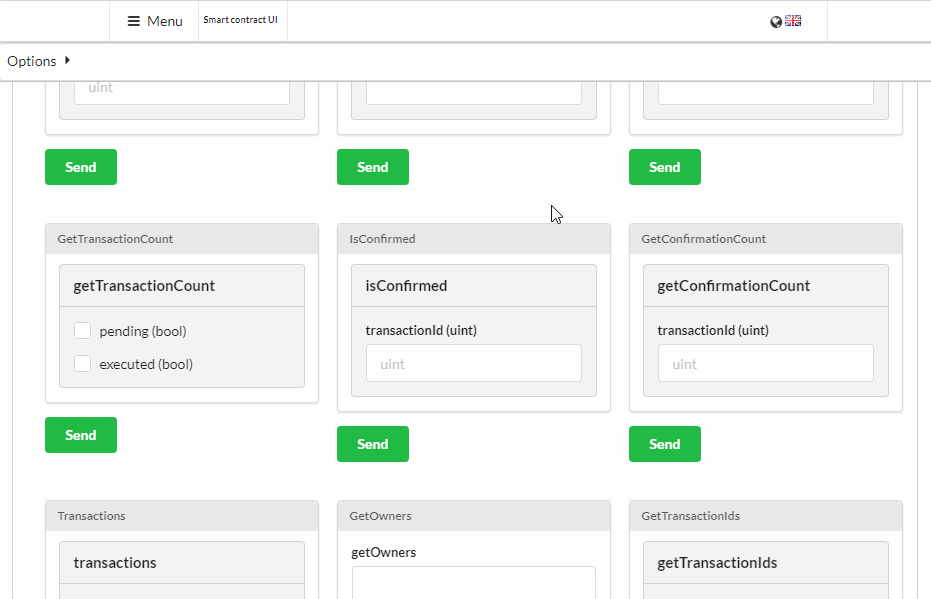Click the GetTransactionCount card header
The width and height of the screenshot is (931, 599).
coord(182,239)
